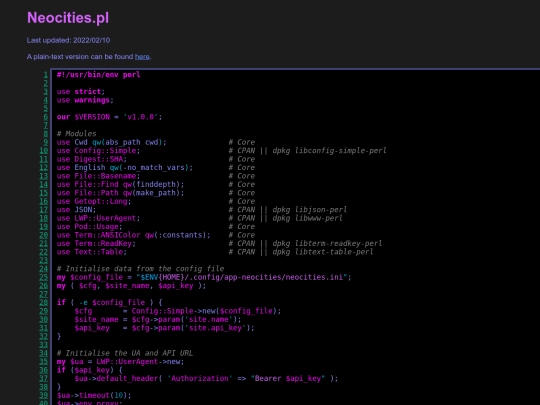540x405 pixels.
Task: Jump to line number 15 anchor
Action: (x=44, y=193)
